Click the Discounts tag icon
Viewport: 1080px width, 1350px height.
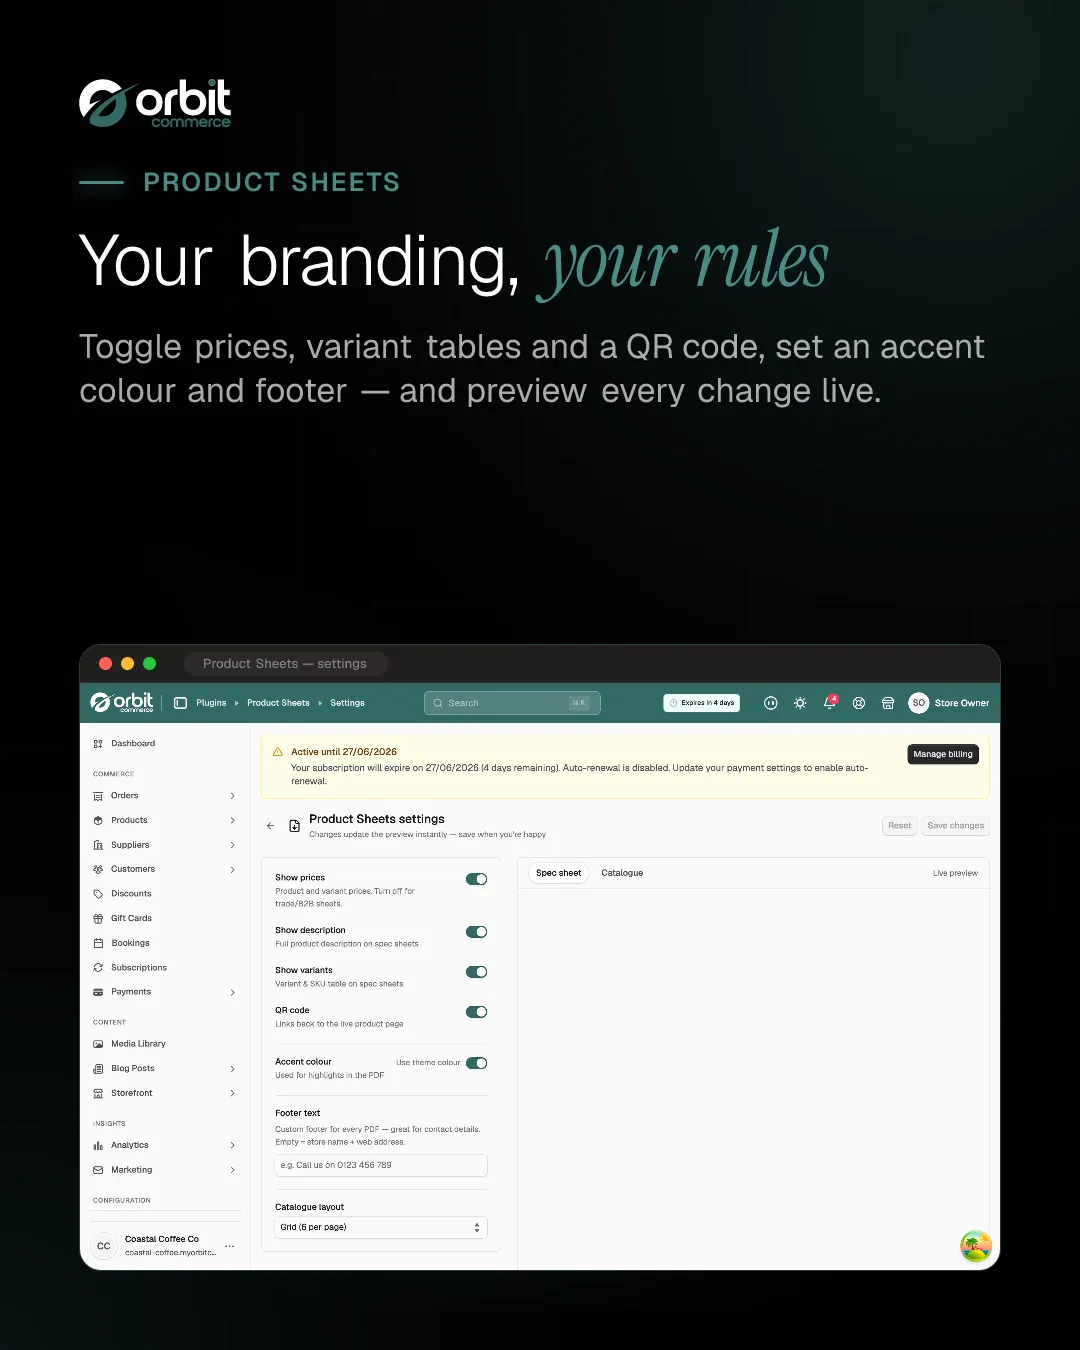click(x=98, y=894)
